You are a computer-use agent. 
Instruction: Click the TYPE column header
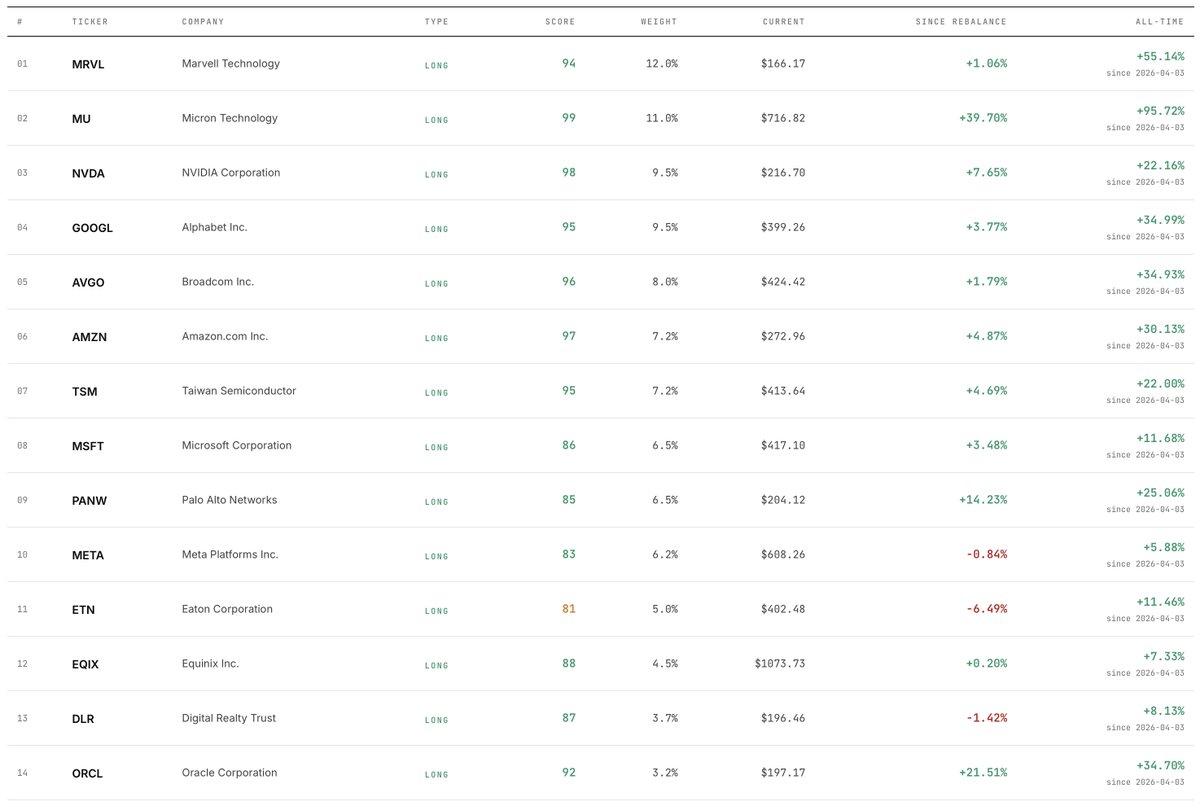point(436,21)
